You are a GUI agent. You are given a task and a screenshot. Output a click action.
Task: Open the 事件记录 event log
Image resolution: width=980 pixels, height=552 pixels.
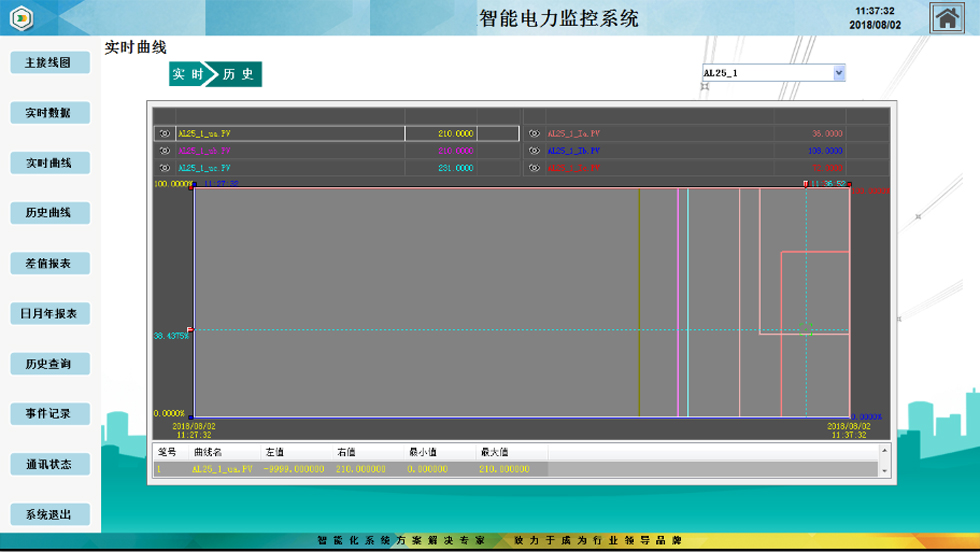[x=49, y=414]
